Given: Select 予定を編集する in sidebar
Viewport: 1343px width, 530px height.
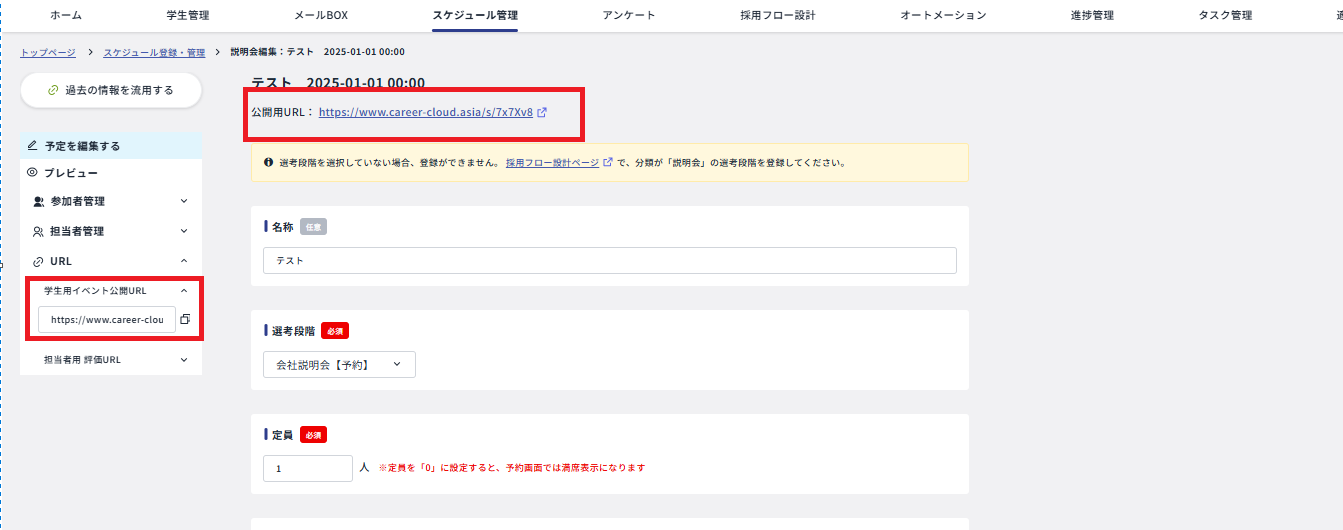Looking at the screenshot, I should tap(82, 146).
